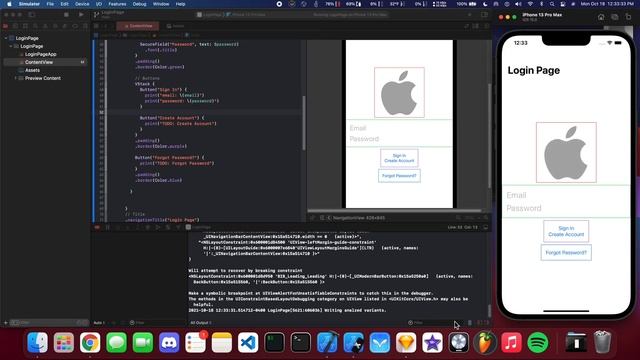Screen dimensions: 640x360
Task: Click the console trash clear icon
Action: coord(470,322)
